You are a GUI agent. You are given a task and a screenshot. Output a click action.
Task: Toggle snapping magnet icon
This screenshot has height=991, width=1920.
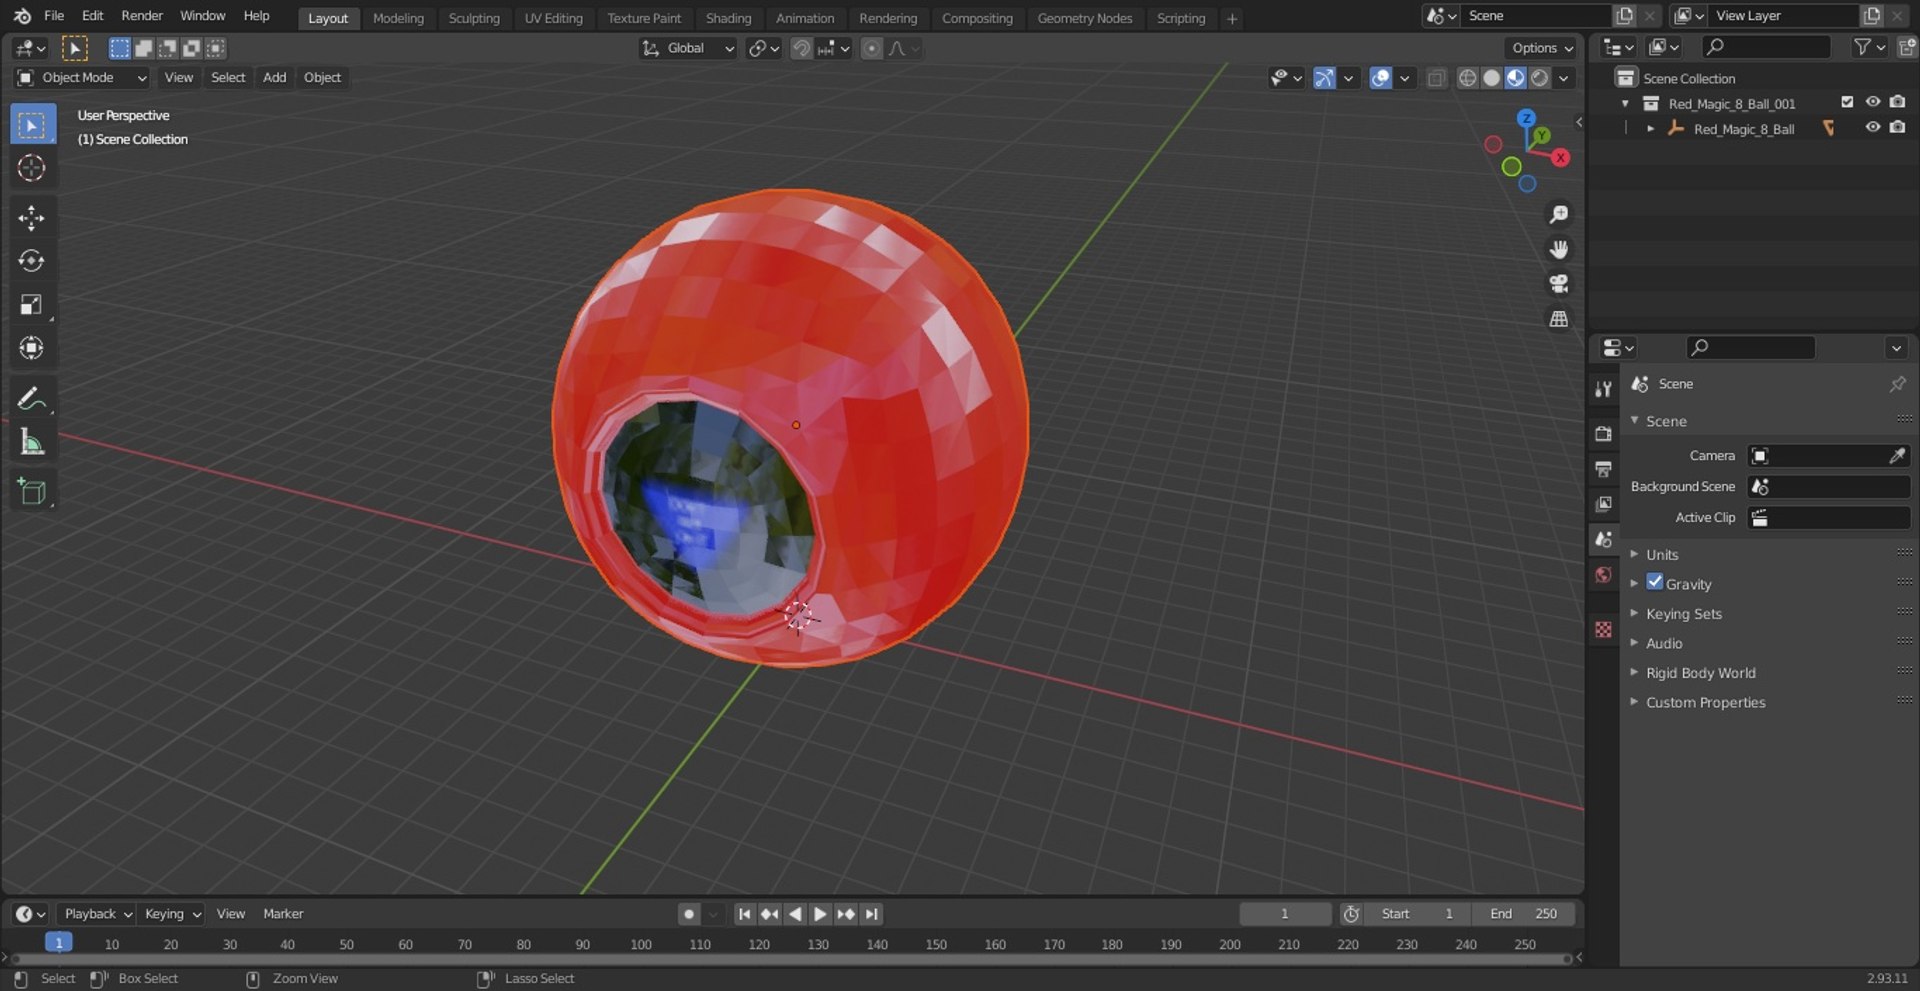click(x=800, y=48)
